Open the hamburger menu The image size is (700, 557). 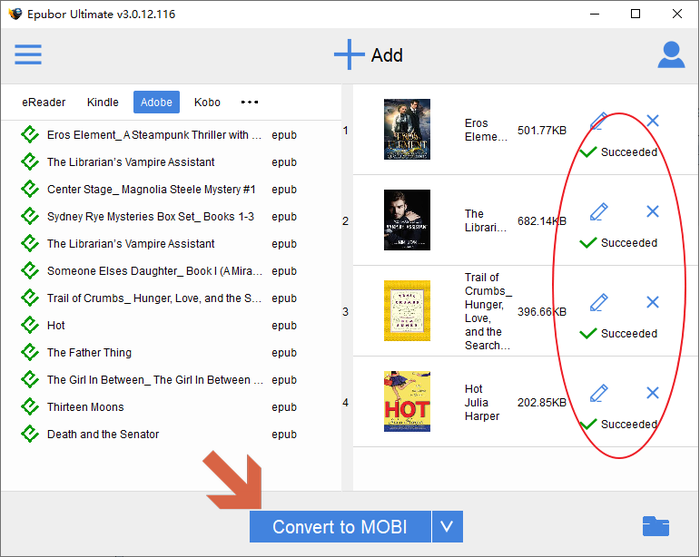[x=28, y=54]
